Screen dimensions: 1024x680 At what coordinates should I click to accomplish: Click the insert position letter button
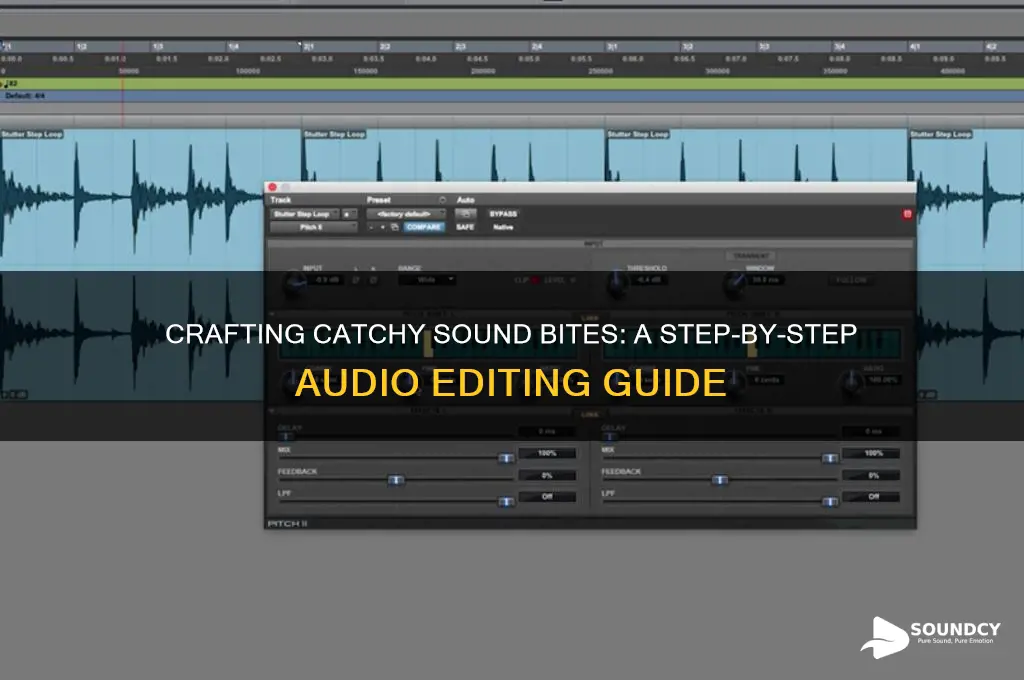click(349, 214)
